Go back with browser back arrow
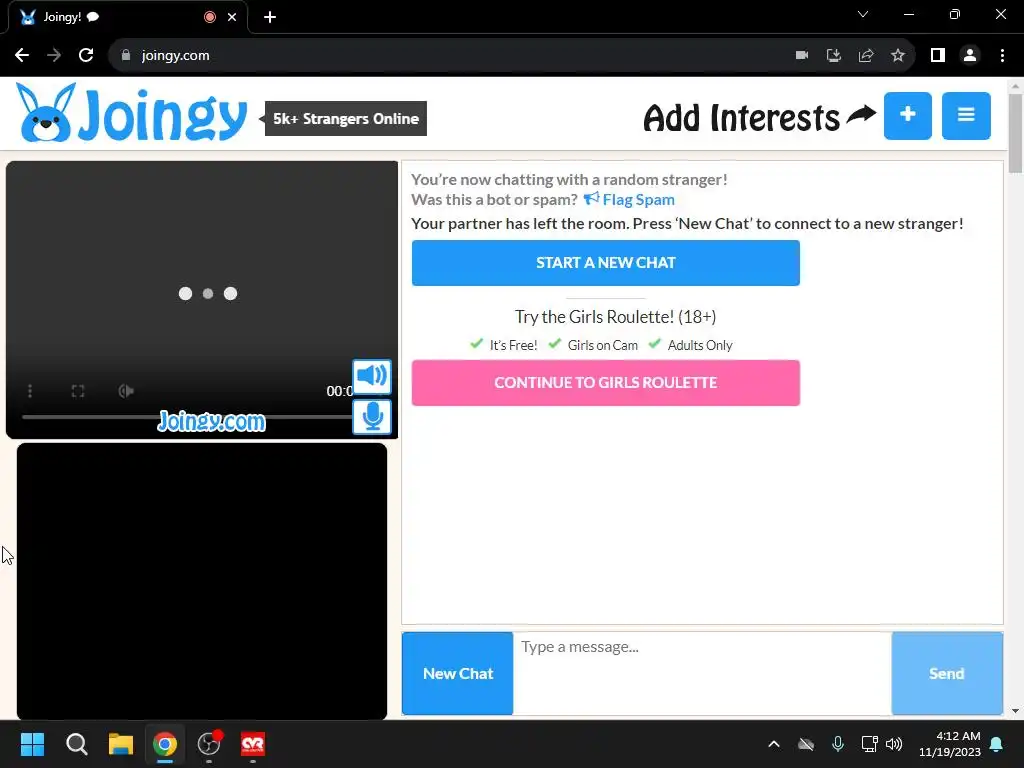The height and width of the screenshot is (768, 1024). tap(22, 55)
